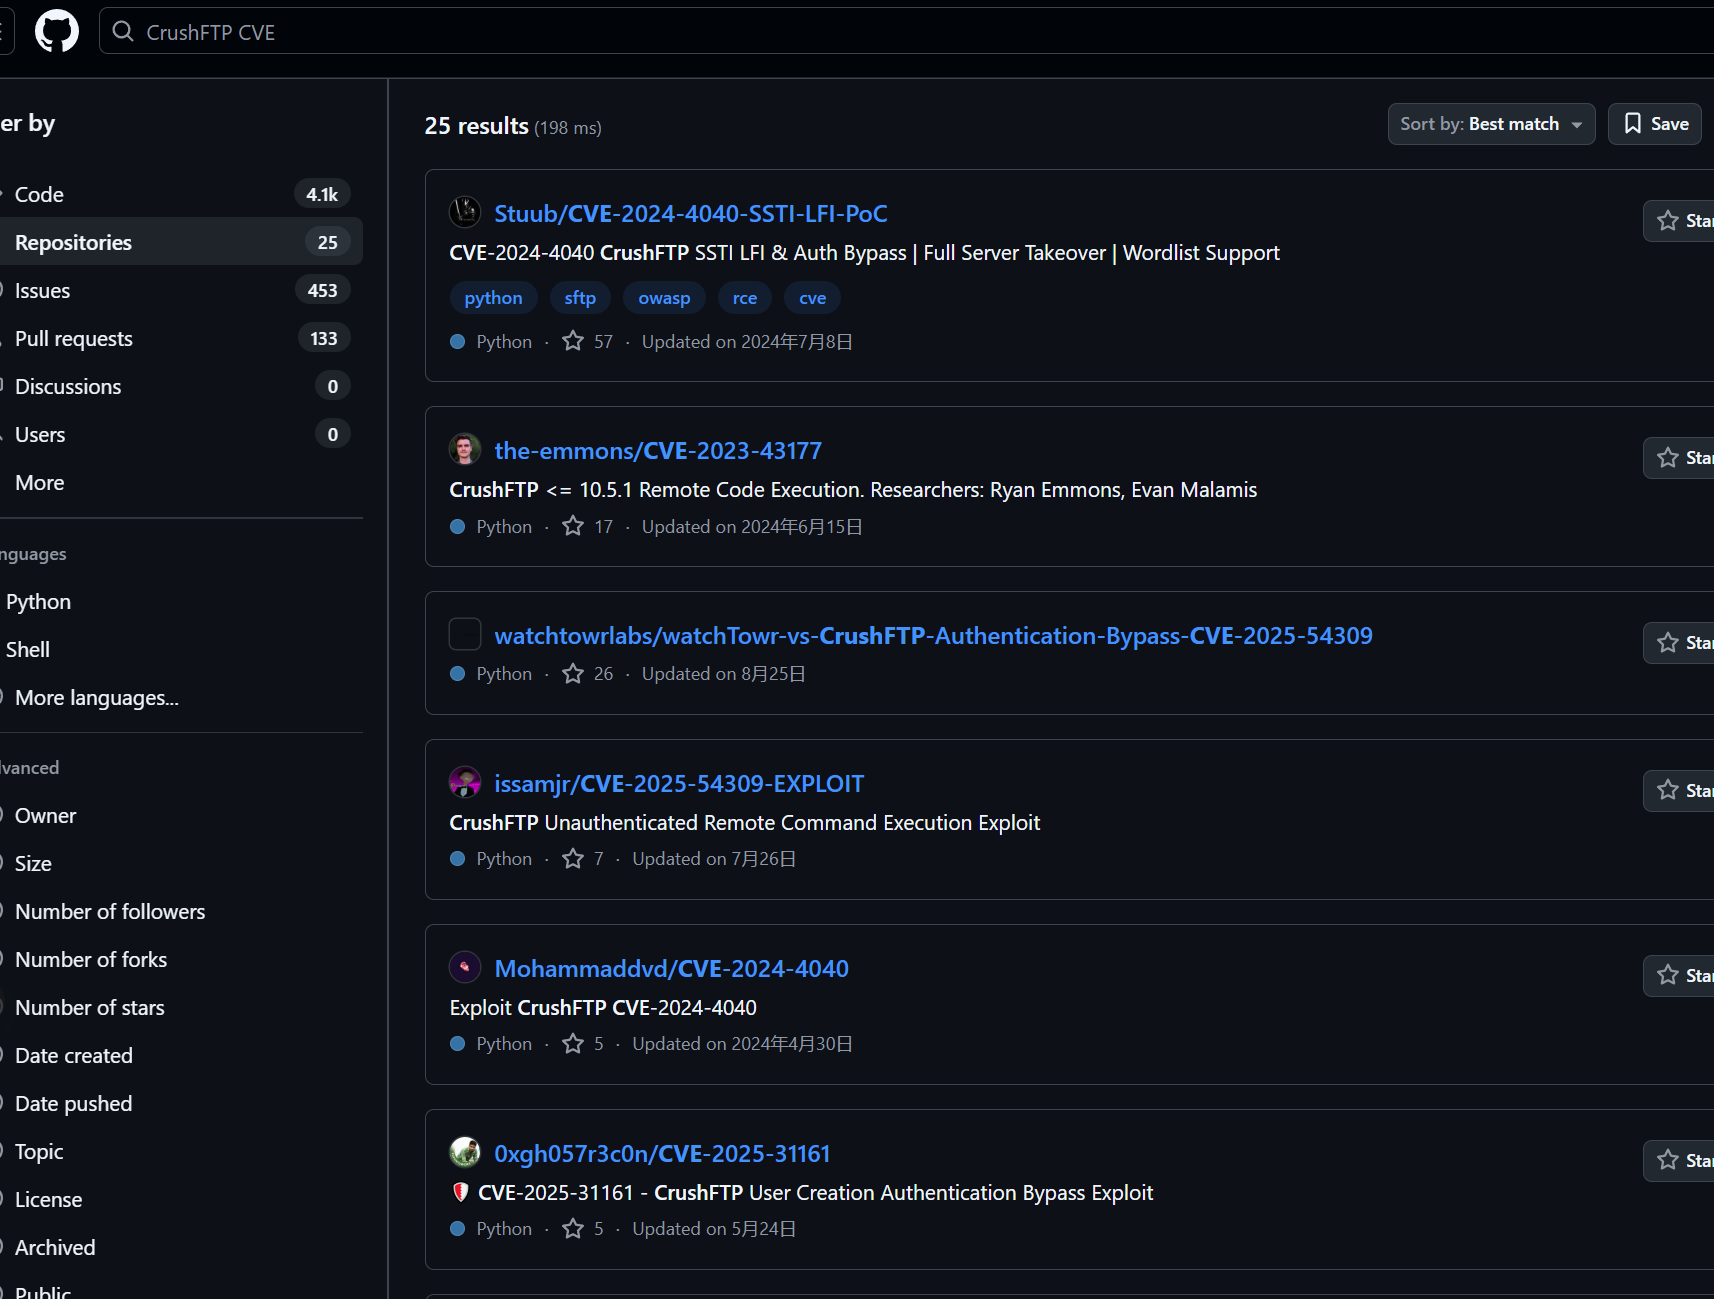Open watchtowrlabs CrushFTP Authentication Bypass repository link

click(x=933, y=636)
